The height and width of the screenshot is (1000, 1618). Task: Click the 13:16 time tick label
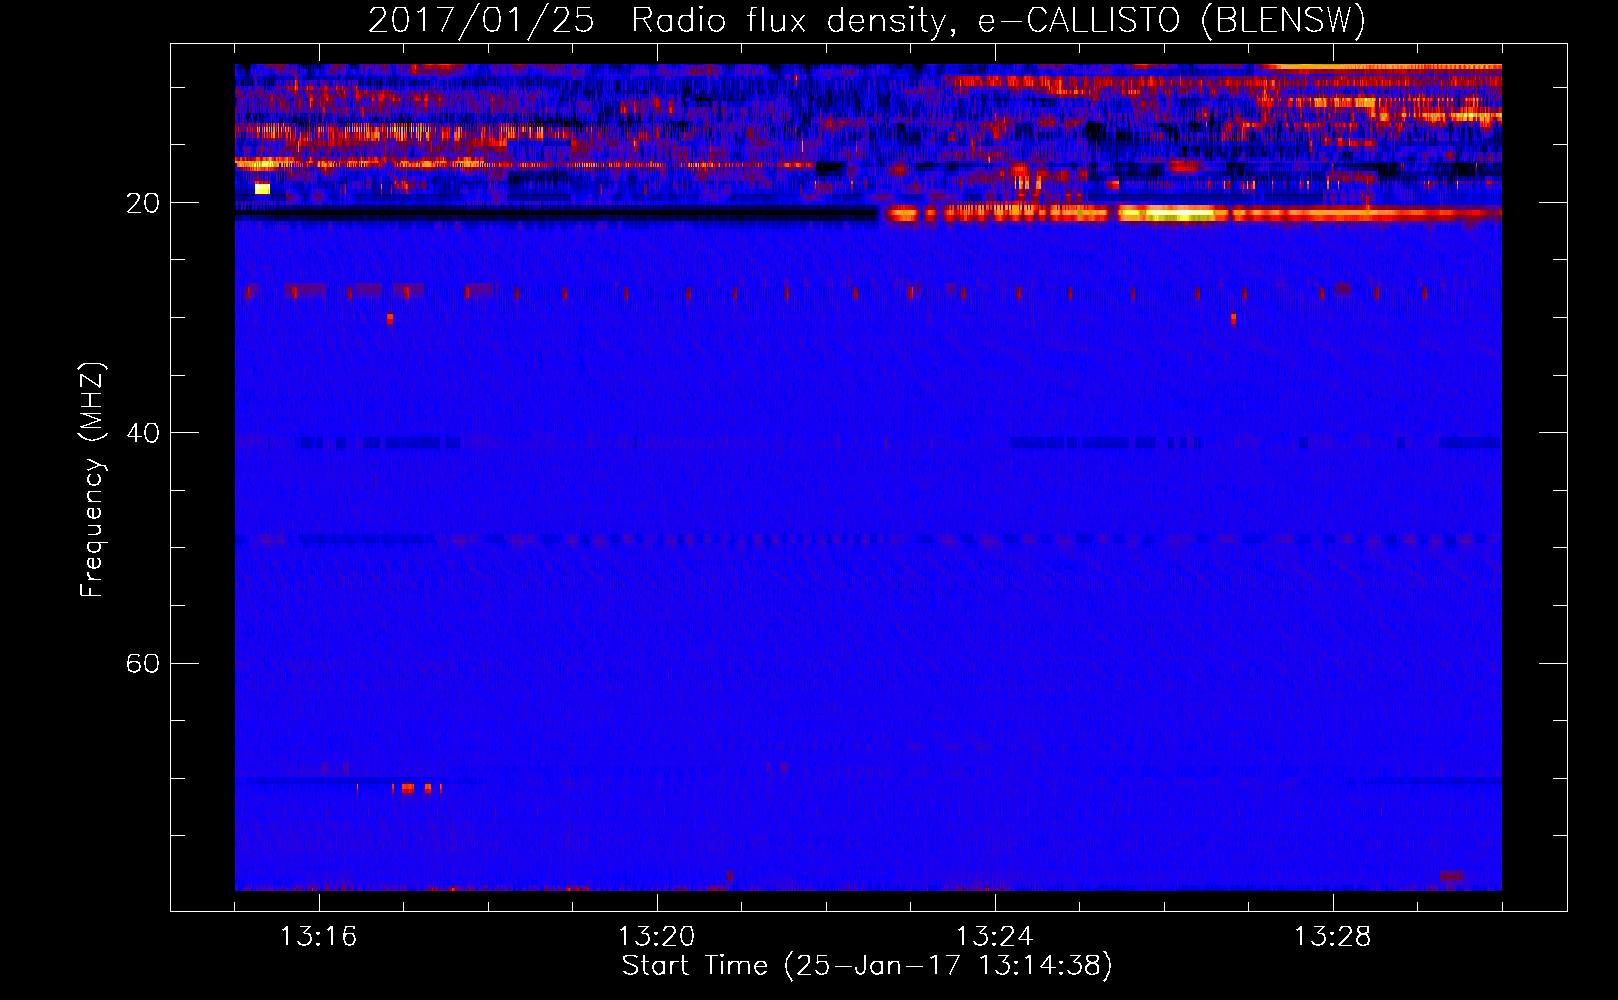(x=318, y=937)
